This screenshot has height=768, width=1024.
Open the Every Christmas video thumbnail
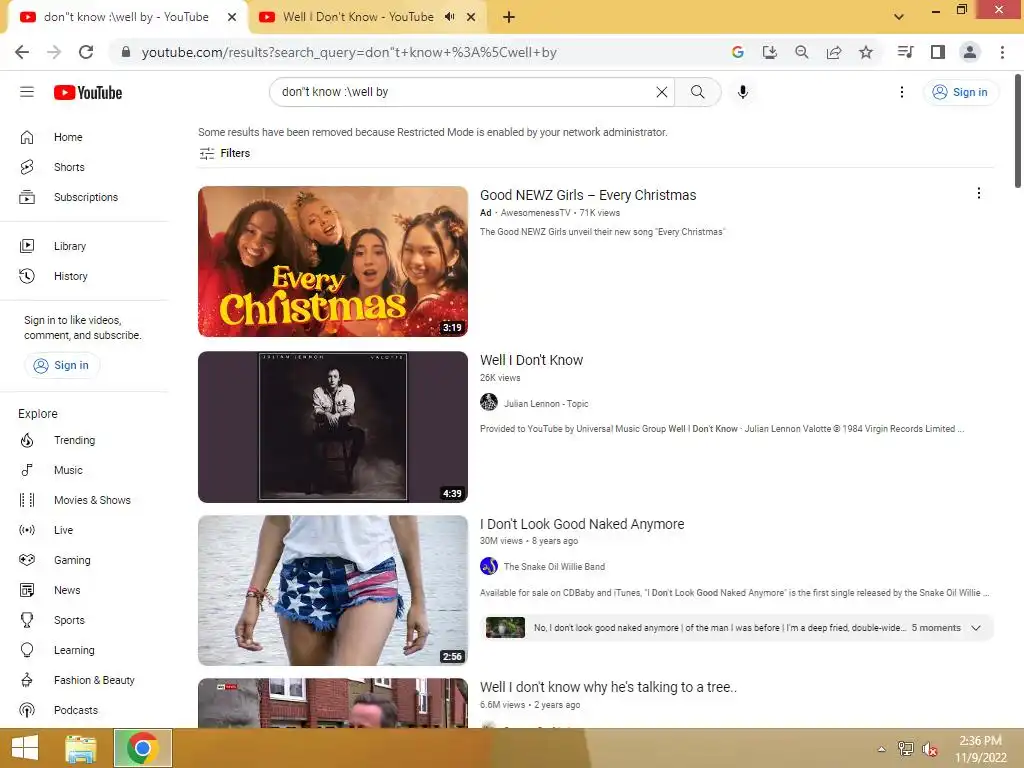332,261
